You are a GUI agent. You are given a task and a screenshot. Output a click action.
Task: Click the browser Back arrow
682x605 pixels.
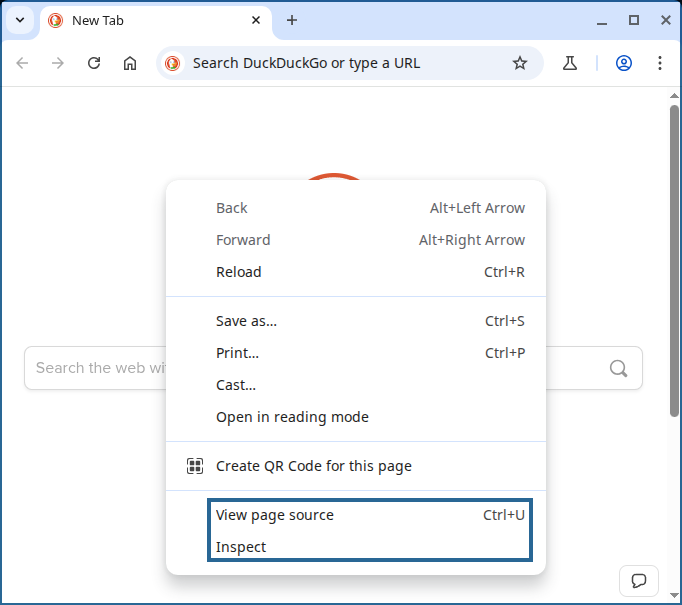(22, 63)
